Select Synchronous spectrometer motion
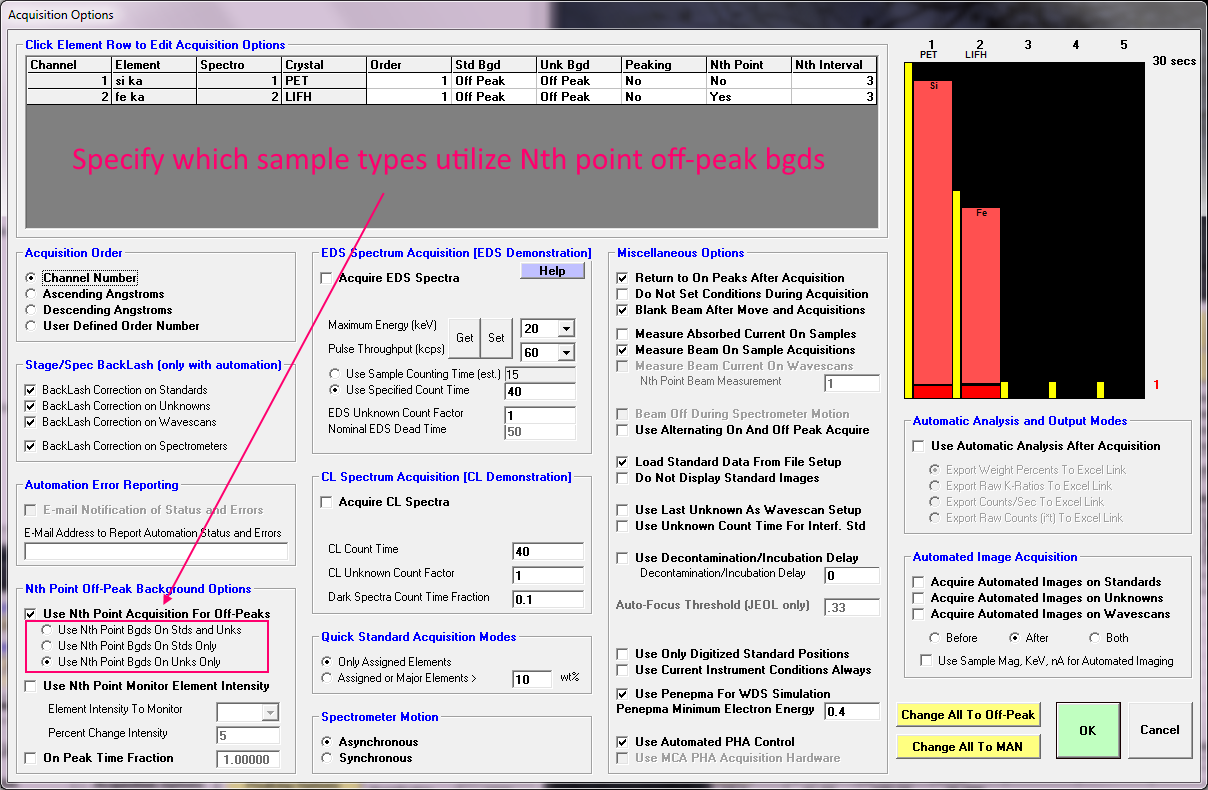Image resolution: width=1208 pixels, height=790 pixels. pos(328,758)
